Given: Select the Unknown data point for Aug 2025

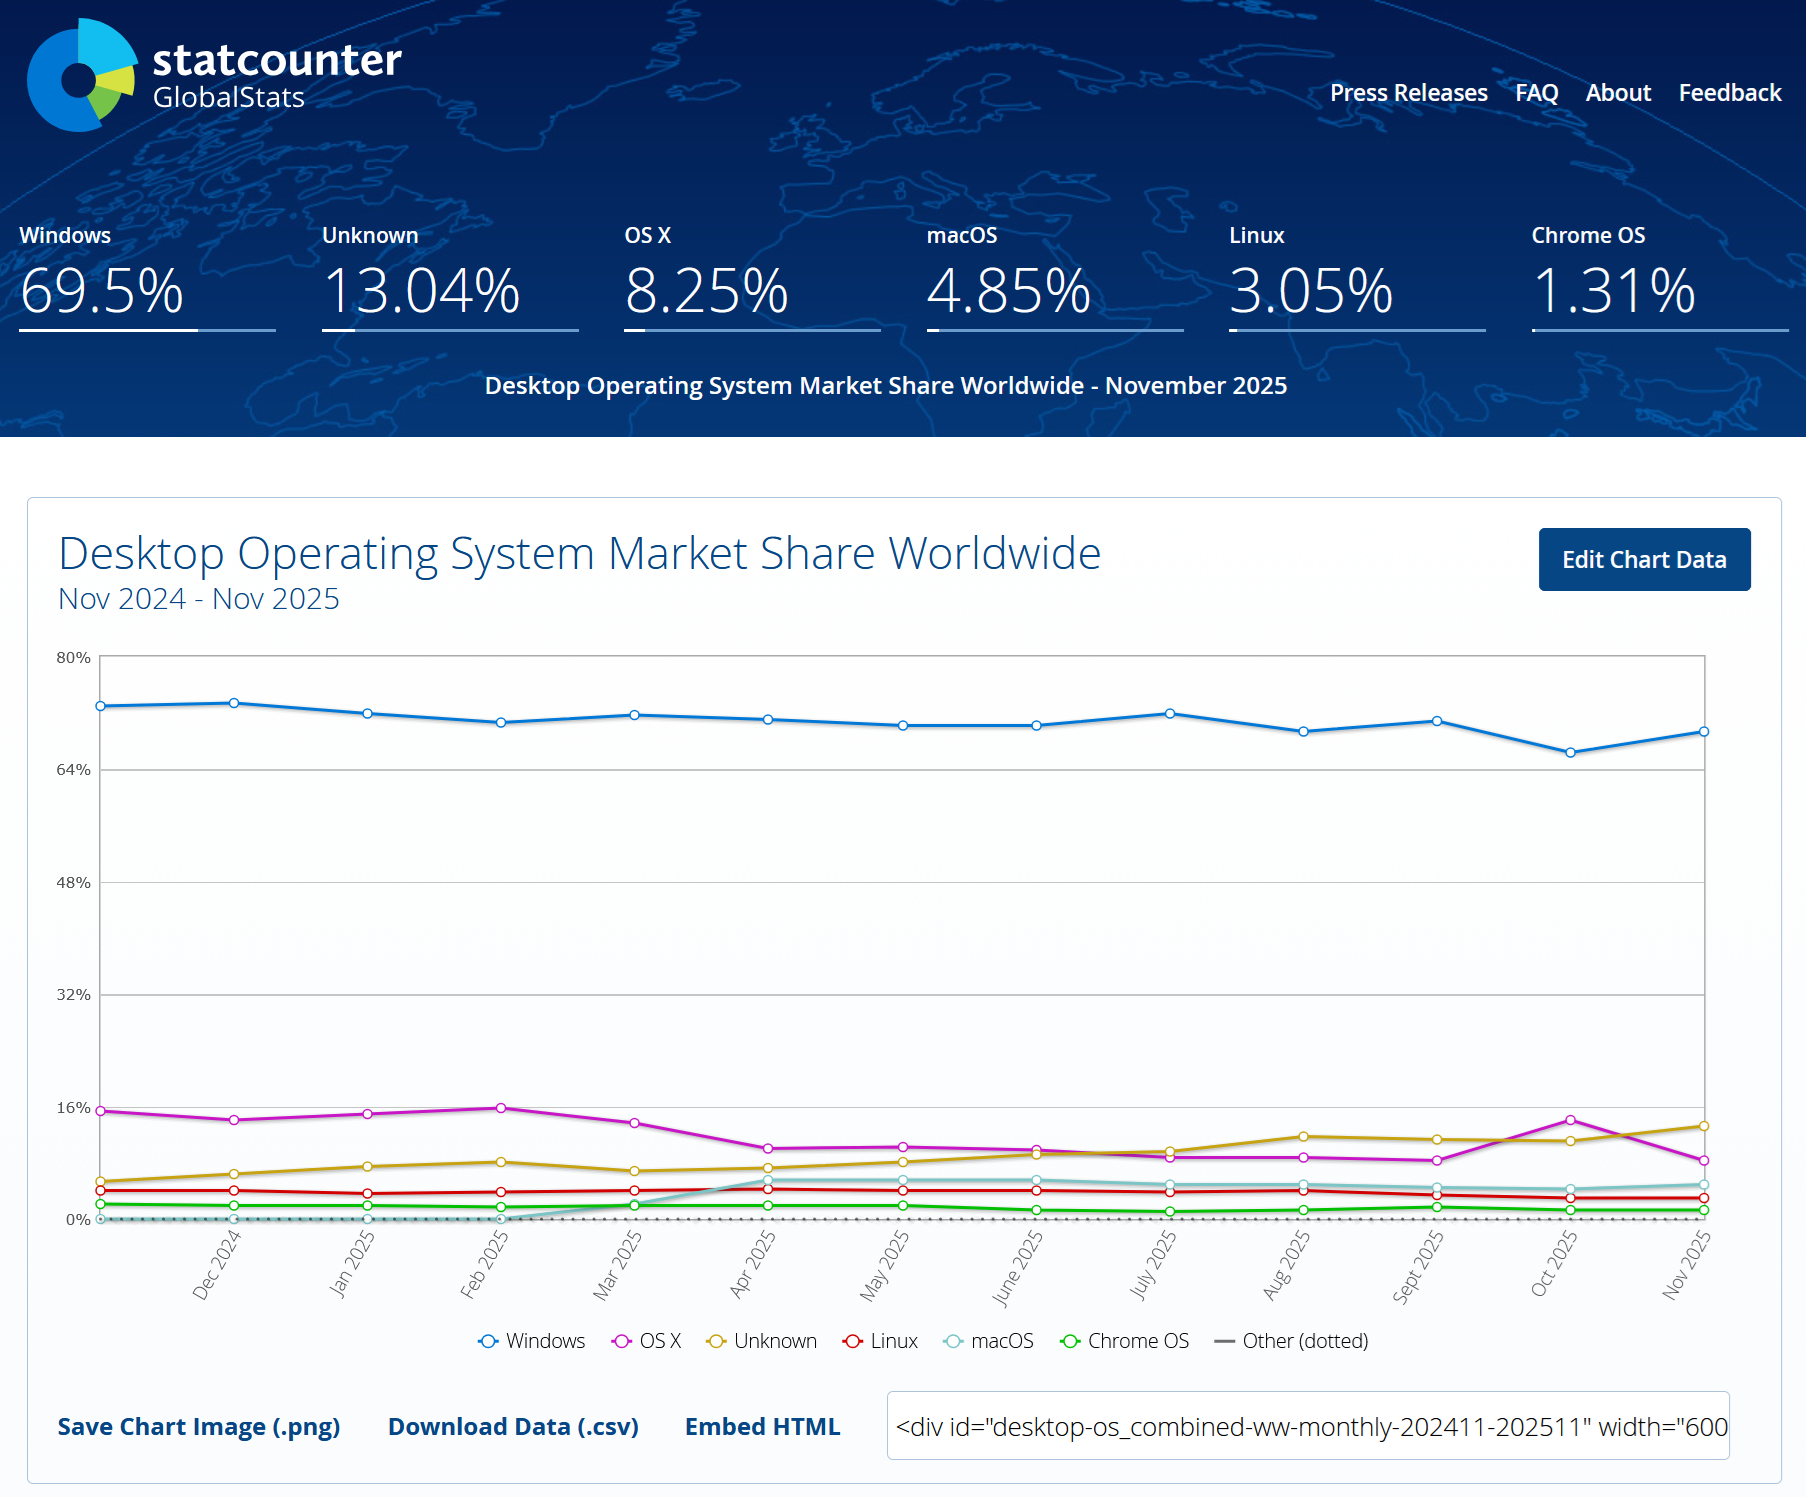Looking at the screenshot, I should click(1303, 1136).
